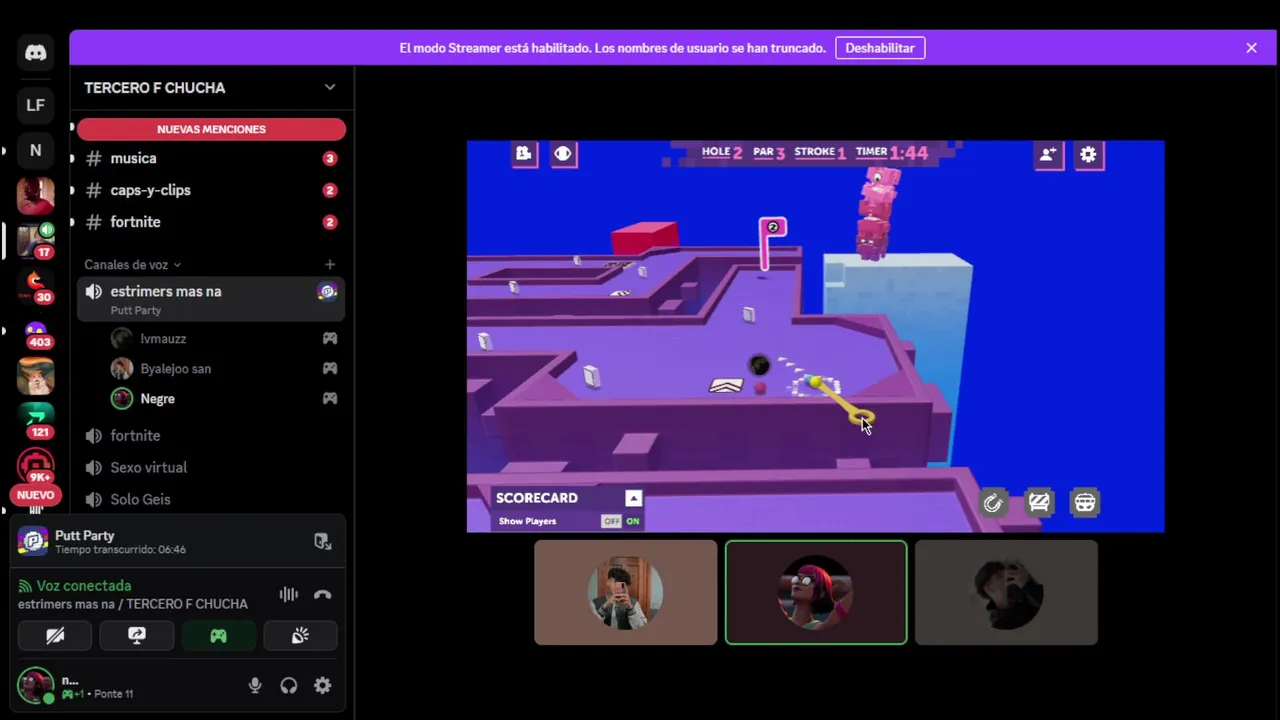
Task: Expand TERCERO F CHUCHA server menu
Action: click(x=330, y=88)
